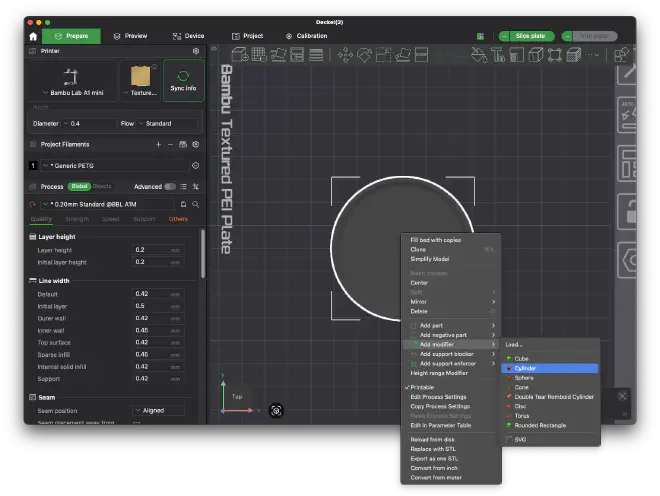This screenshot has height=496, width=660.
Task: Add a filament with the plus icon
Action: pyautogui.click(x=158, y=144)
